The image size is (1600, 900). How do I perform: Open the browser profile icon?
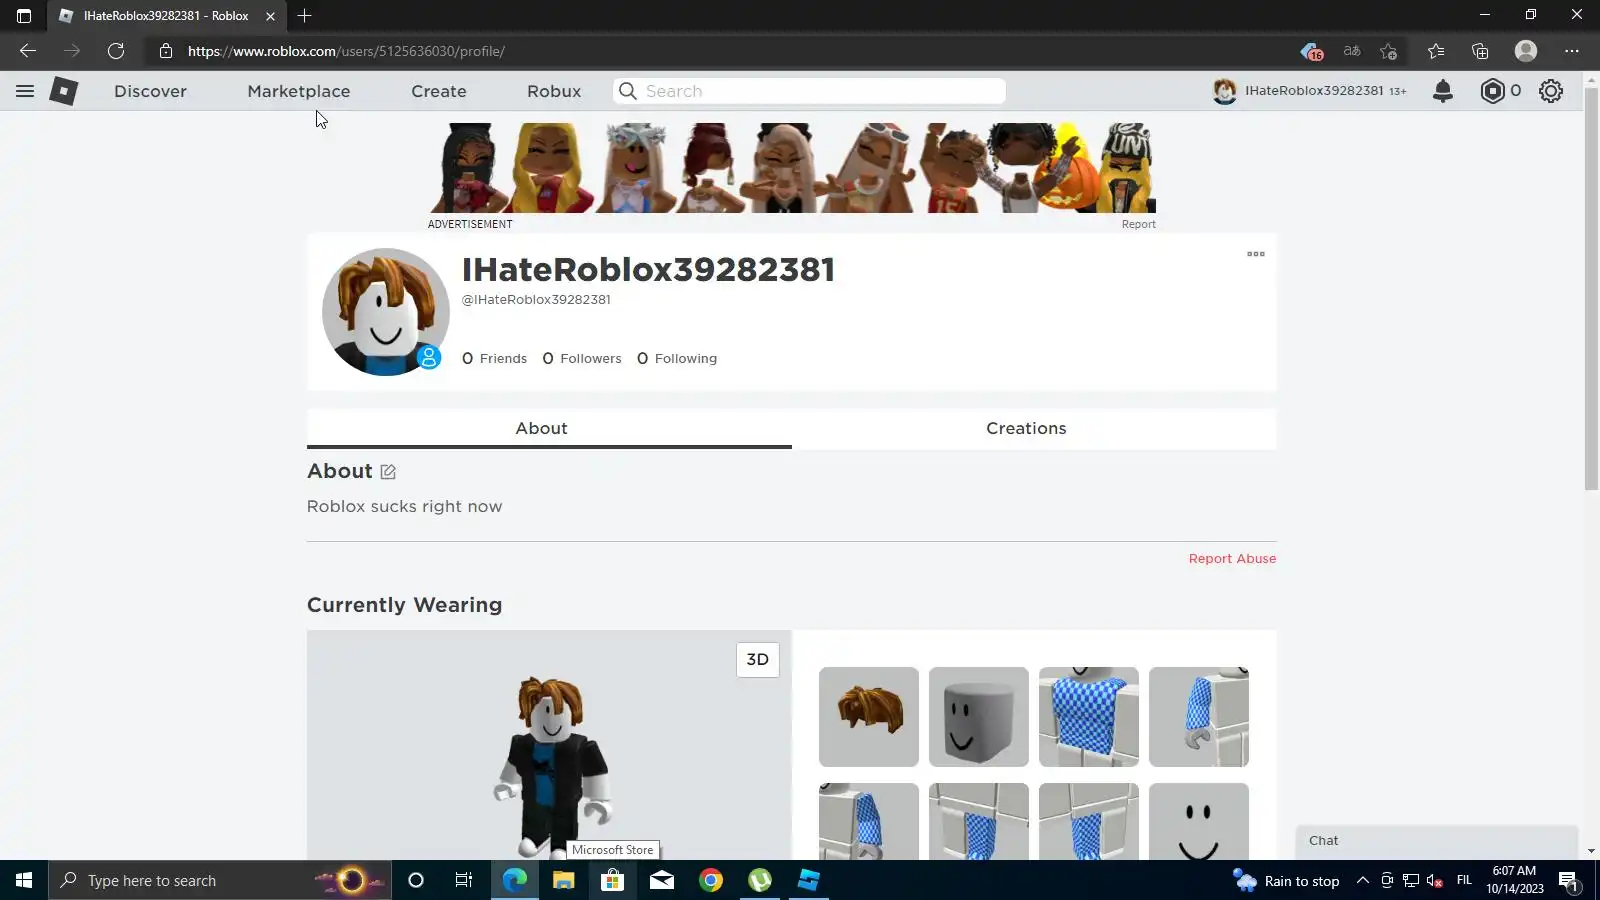[1526, 51]
